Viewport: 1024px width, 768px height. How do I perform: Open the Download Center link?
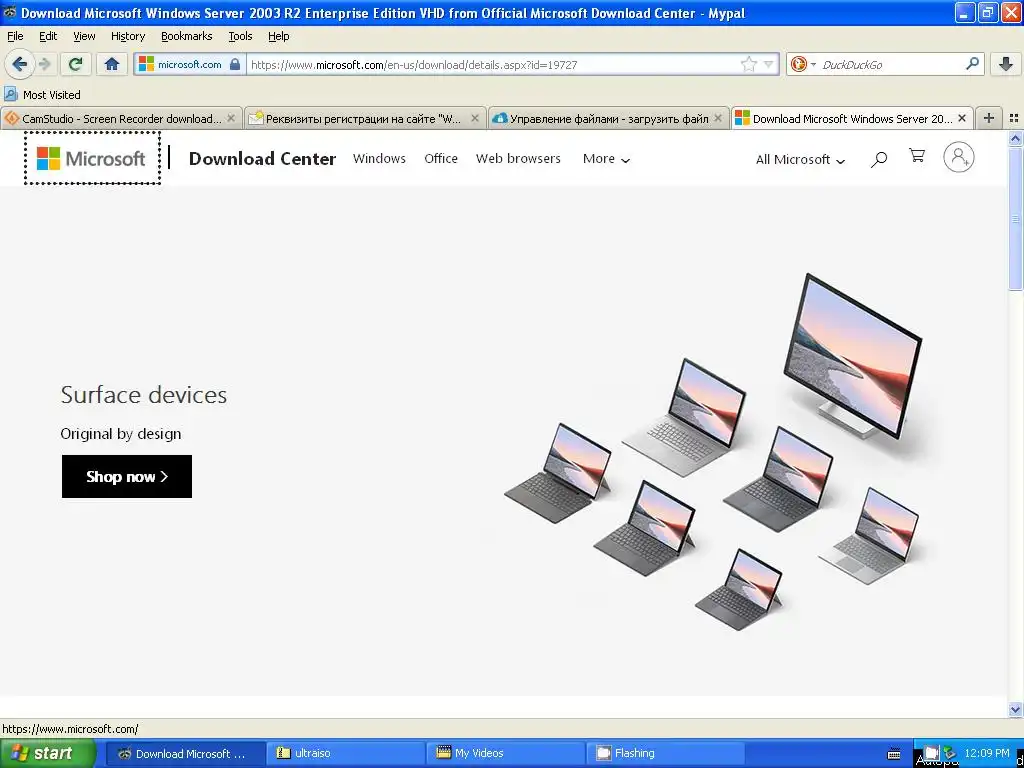[x=262, y=159]
